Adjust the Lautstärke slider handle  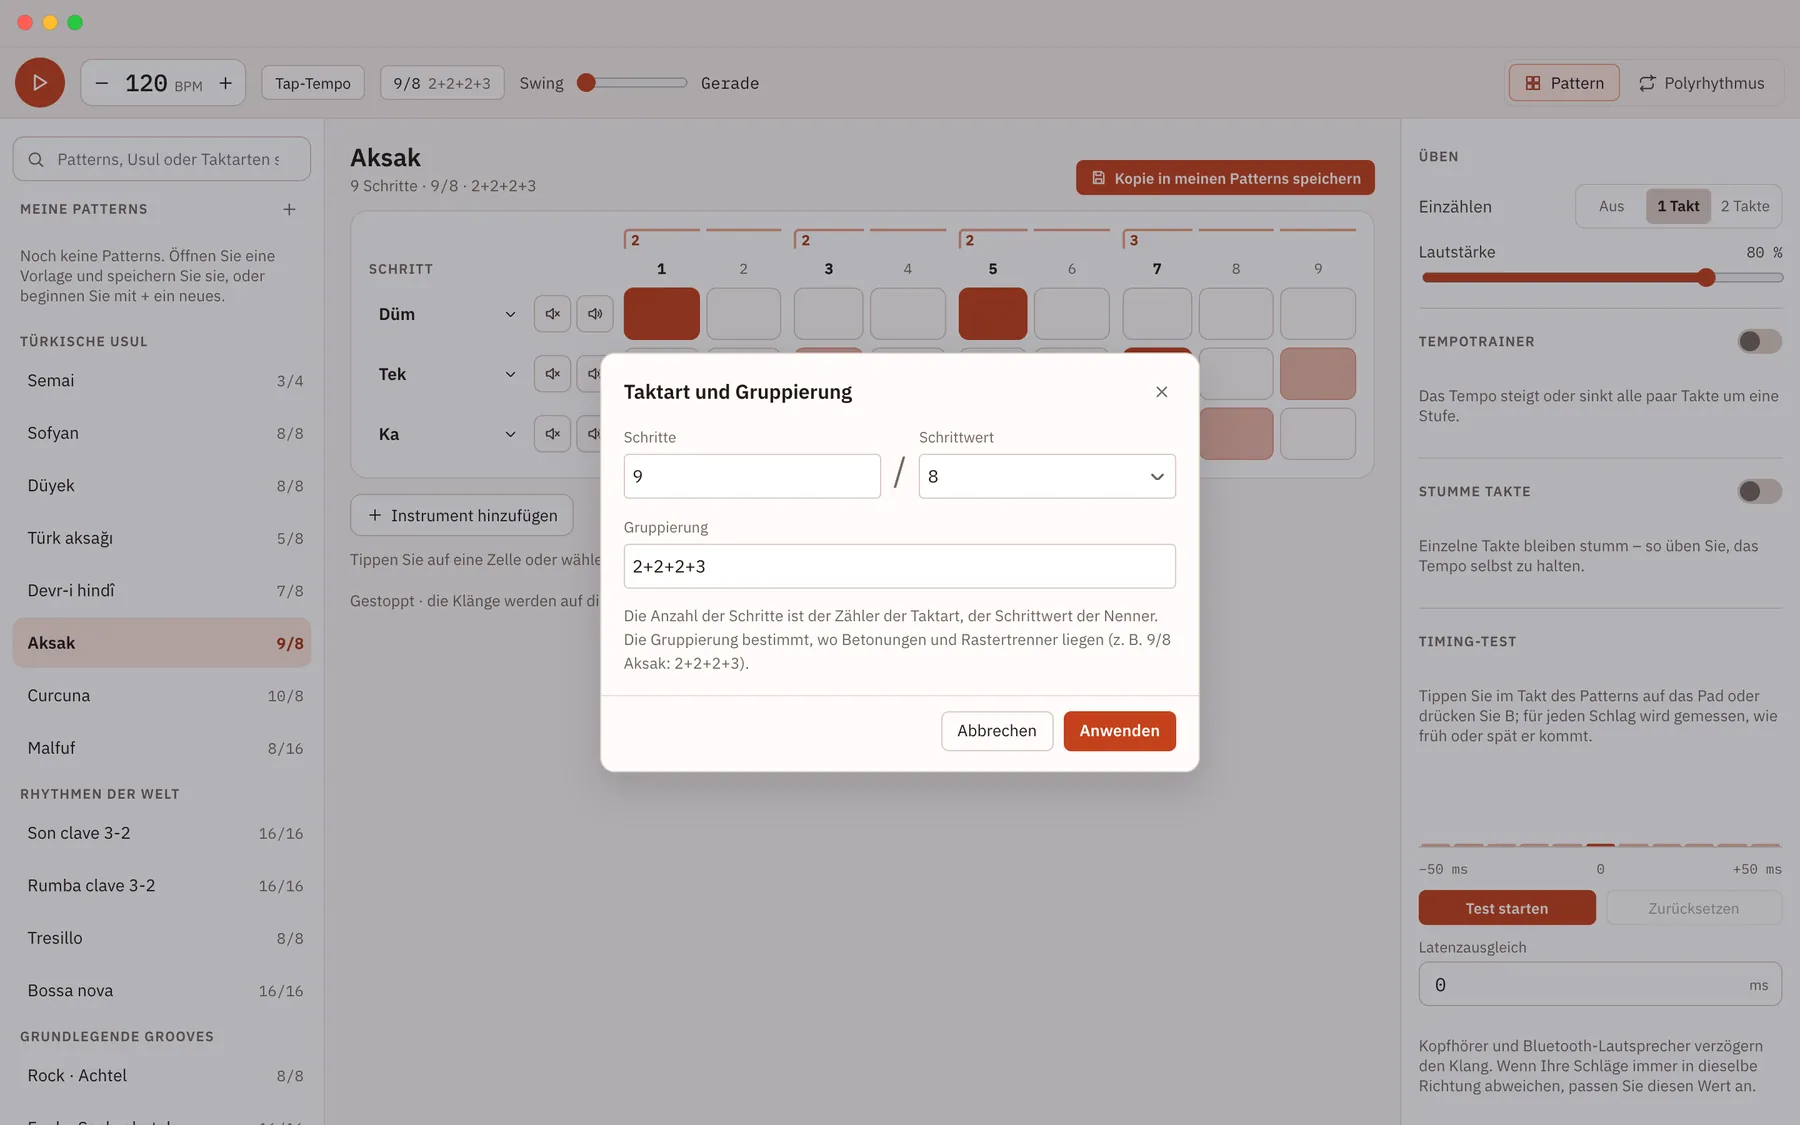pyautogui.click(x=1706, y=278)
